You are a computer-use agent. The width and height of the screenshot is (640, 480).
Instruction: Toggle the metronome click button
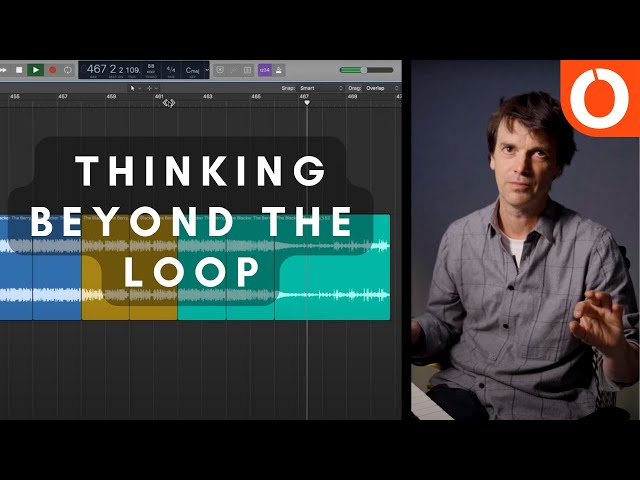tap(279, 70)
